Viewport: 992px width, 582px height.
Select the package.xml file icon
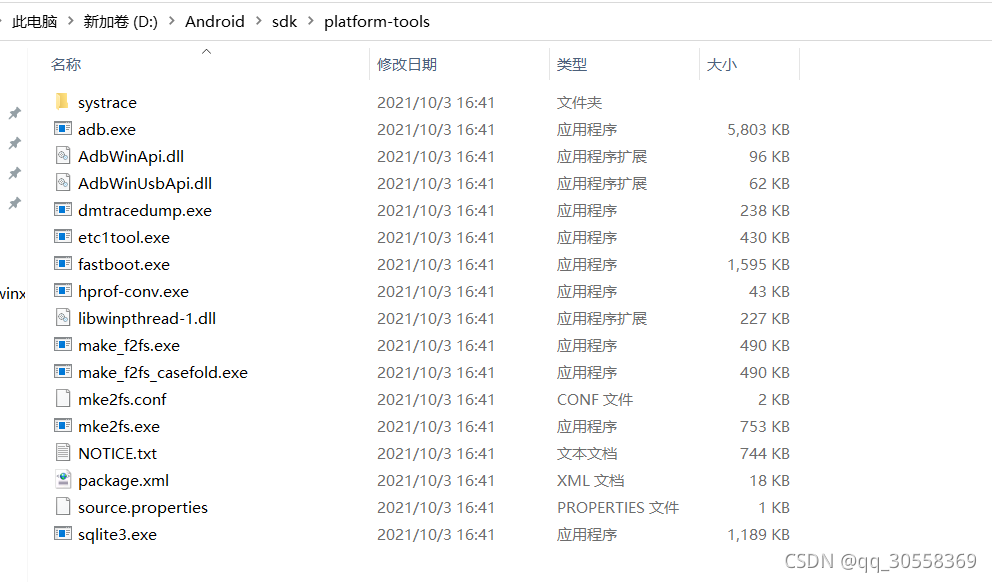(63, 480)
